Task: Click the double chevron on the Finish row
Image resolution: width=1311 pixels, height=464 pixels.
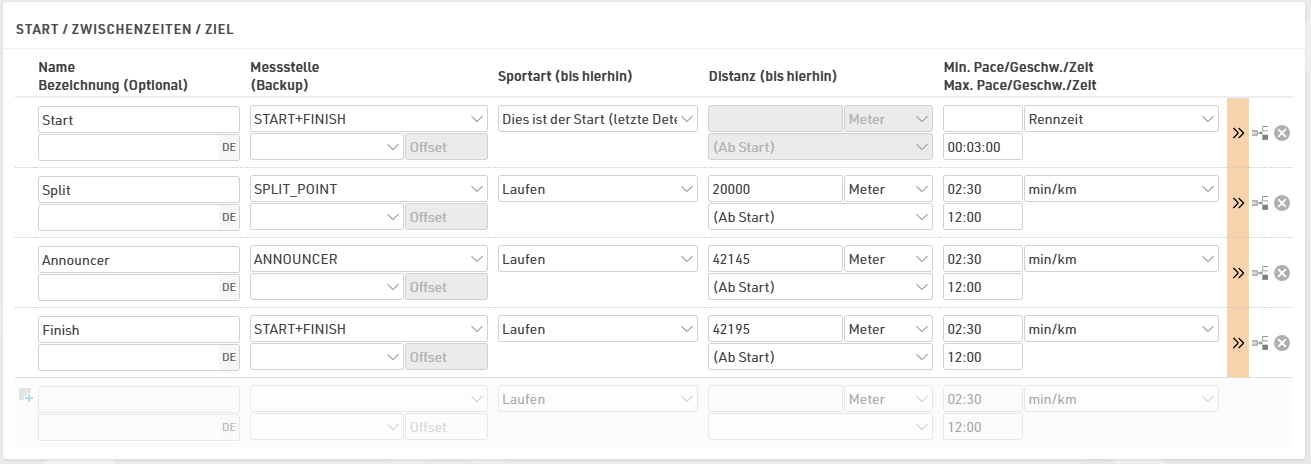Action: tap(1238, 343)
